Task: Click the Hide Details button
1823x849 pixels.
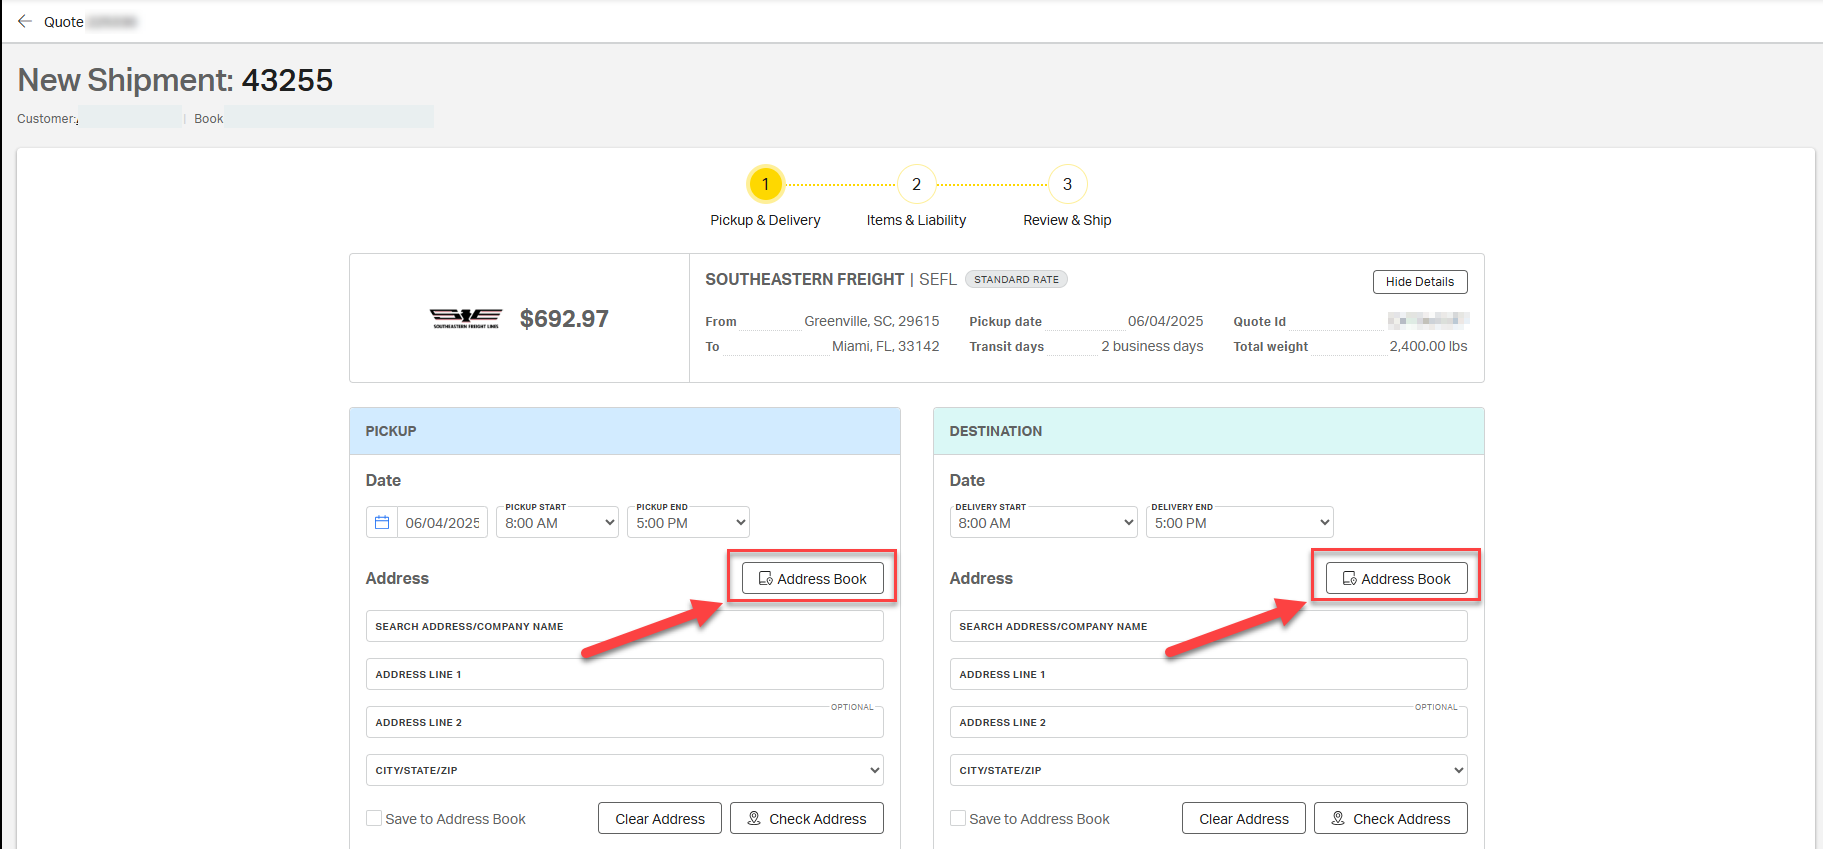Action: 1419,282
